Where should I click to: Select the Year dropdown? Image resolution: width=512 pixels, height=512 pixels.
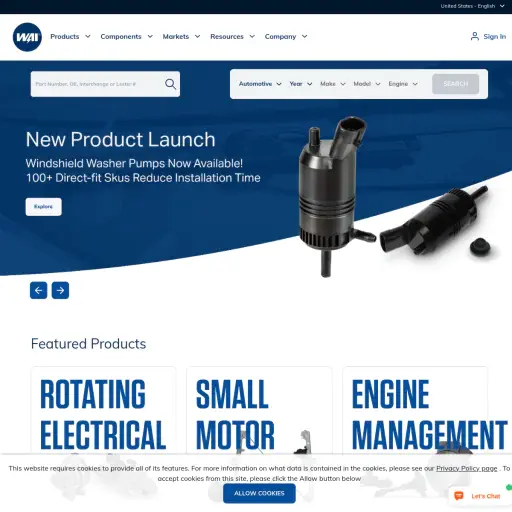[x=301, y=84]
